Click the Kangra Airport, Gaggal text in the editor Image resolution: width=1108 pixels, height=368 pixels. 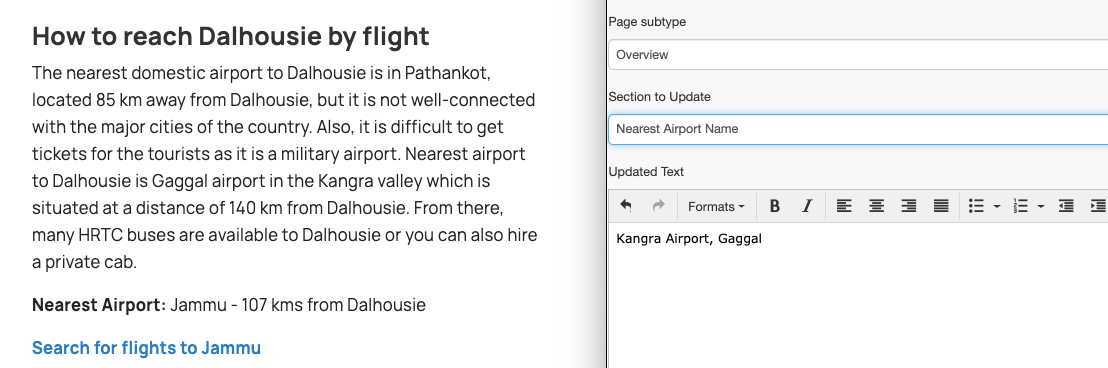point(689,239)
